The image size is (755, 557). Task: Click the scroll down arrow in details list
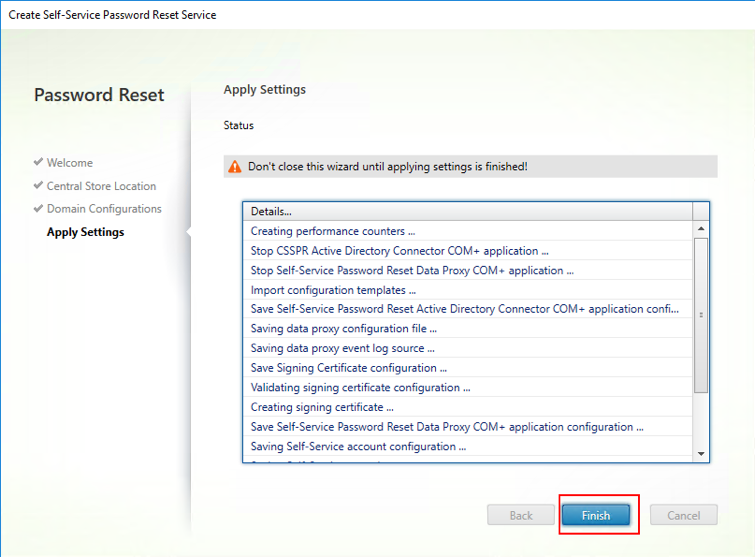(x=701, y=453)
